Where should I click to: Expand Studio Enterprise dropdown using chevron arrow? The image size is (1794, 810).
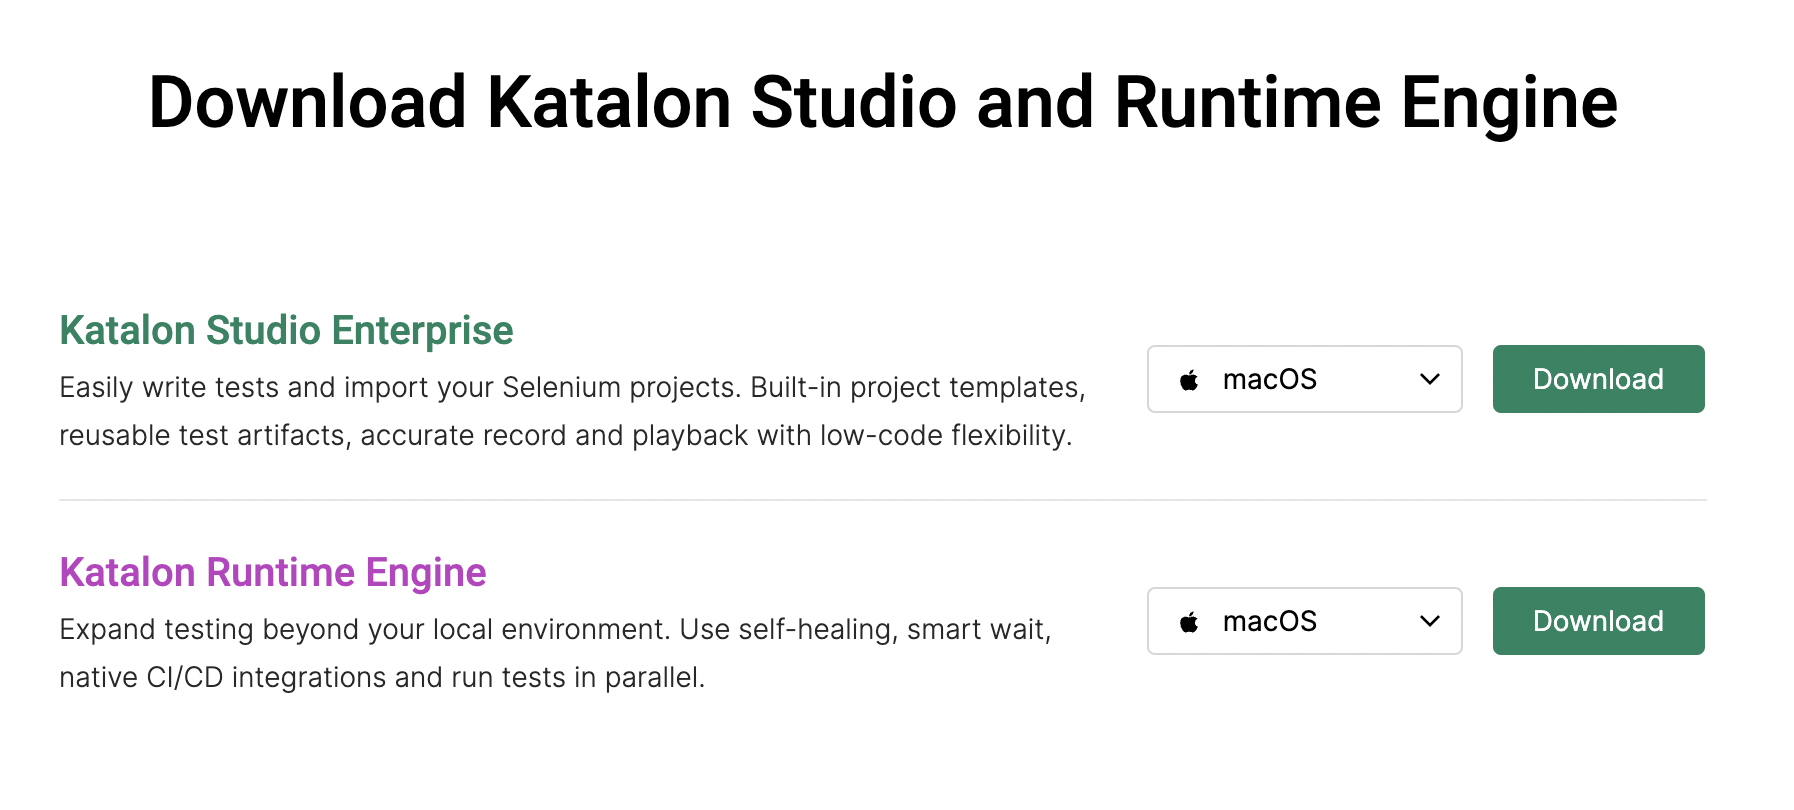click(1430, 380)
